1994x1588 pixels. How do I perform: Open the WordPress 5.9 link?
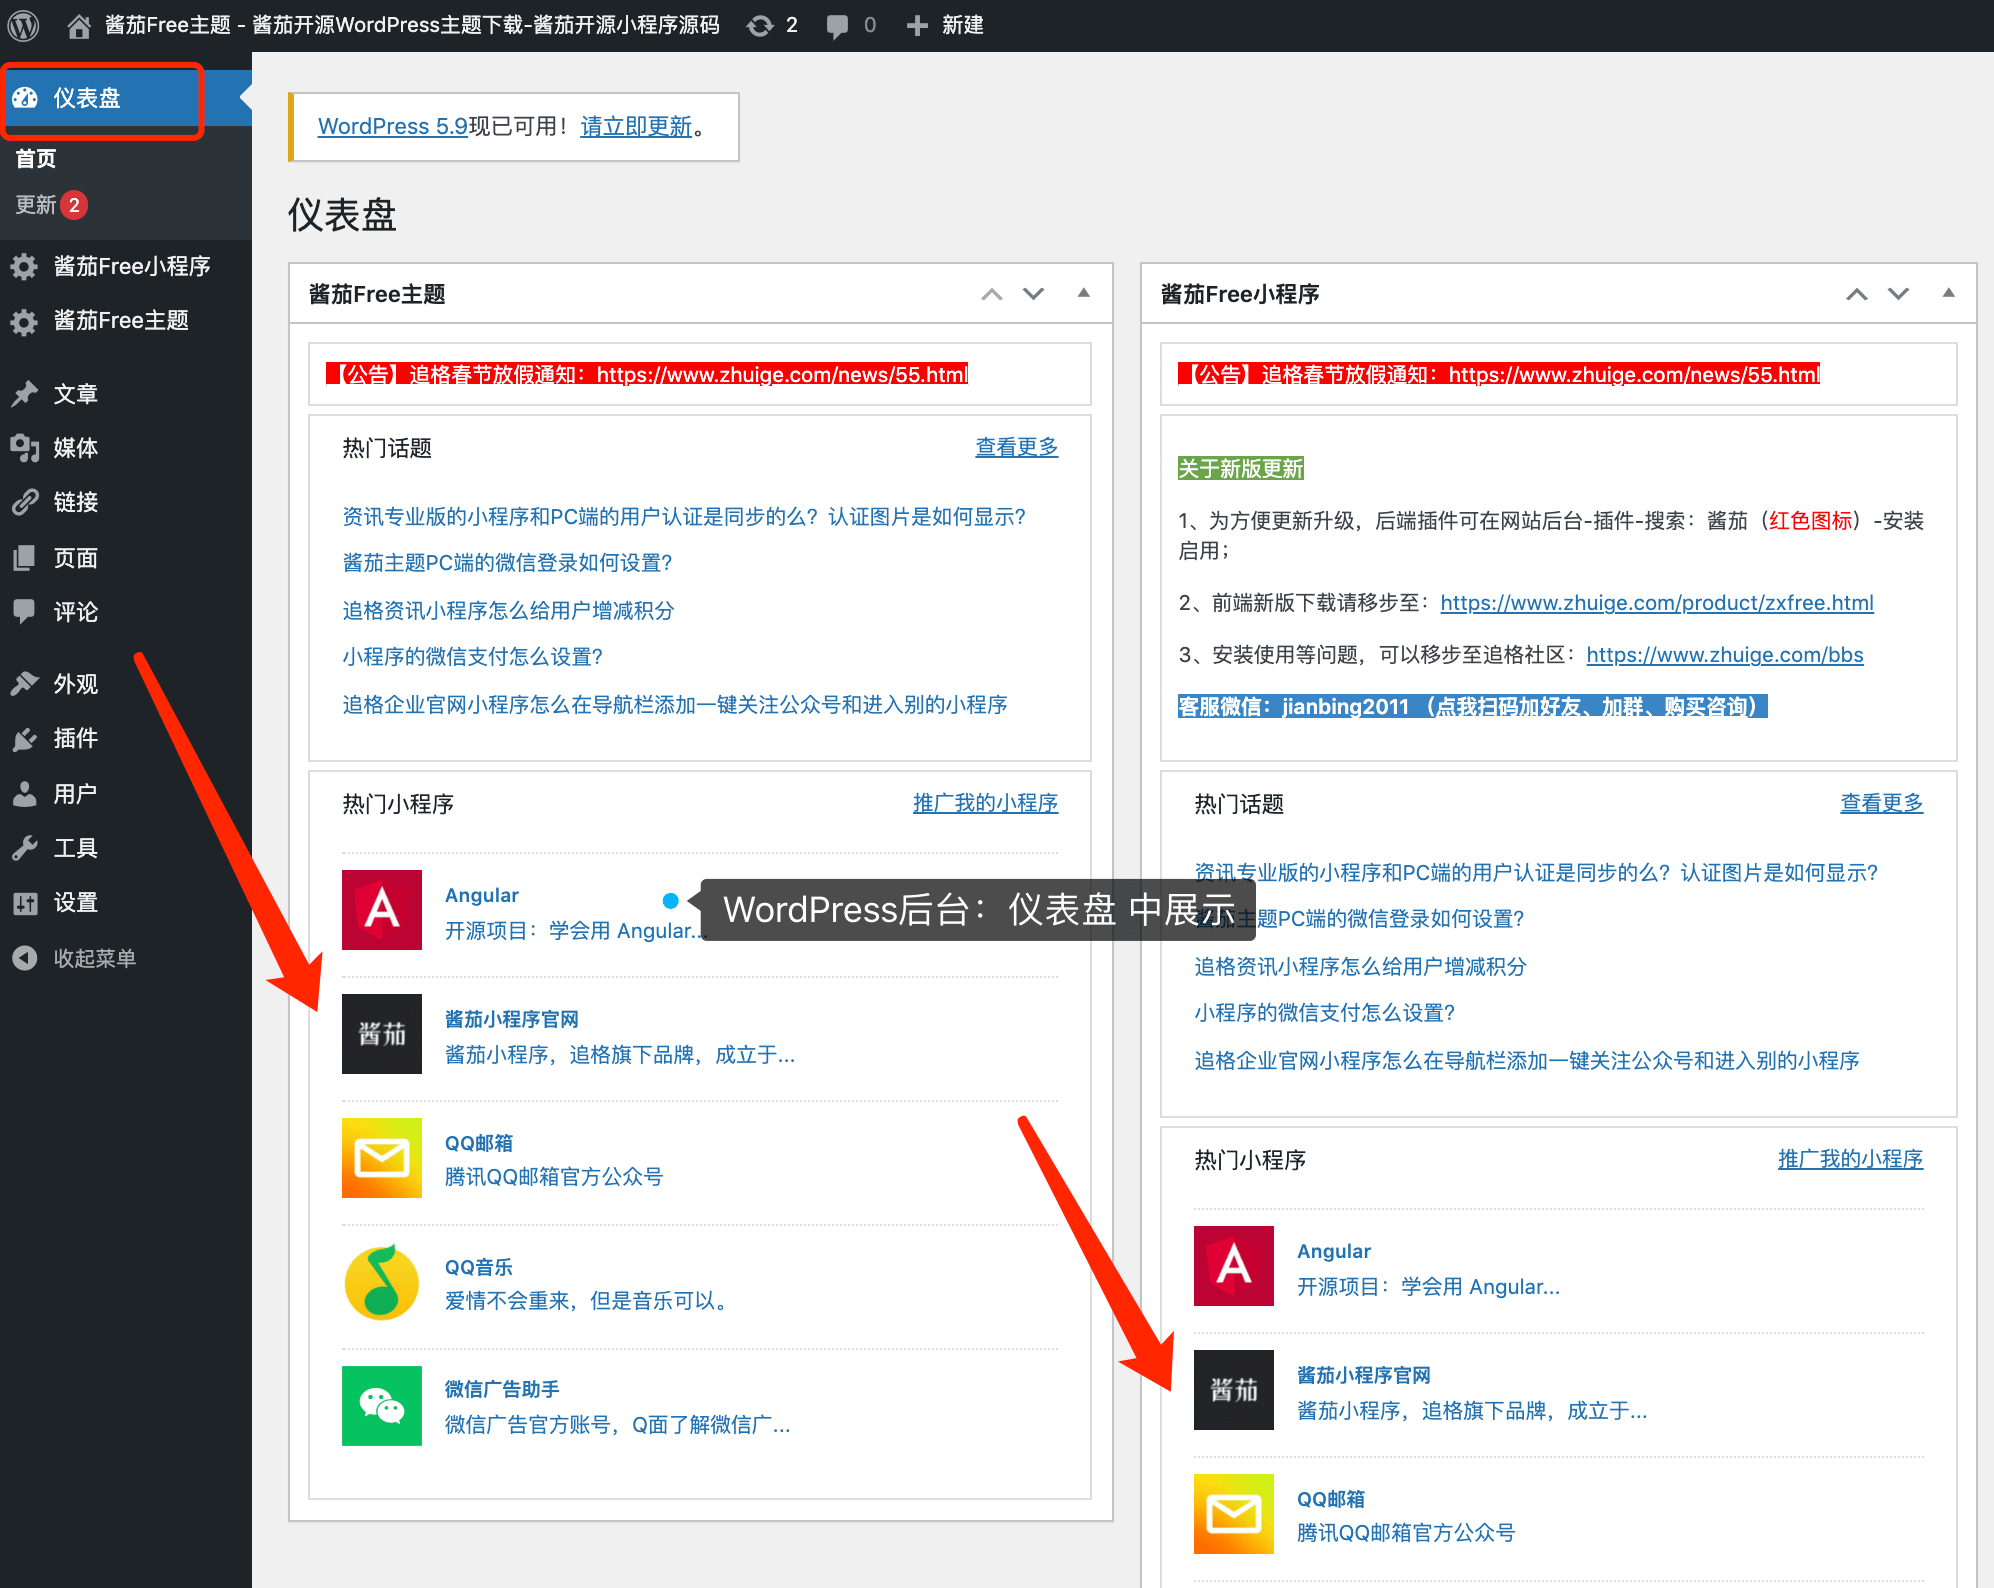click(393, 127)
